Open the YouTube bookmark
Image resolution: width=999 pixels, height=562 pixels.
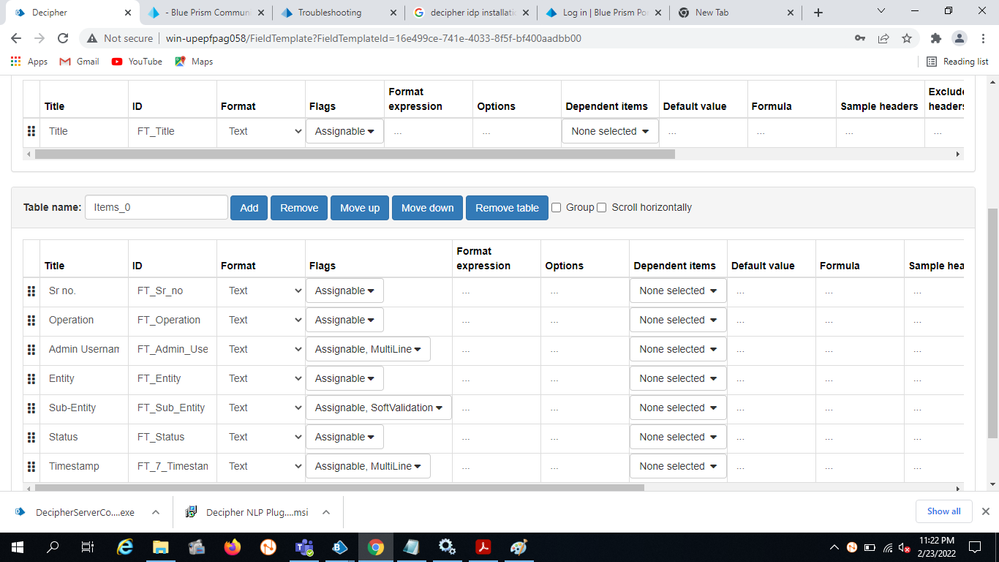point(136,61)
